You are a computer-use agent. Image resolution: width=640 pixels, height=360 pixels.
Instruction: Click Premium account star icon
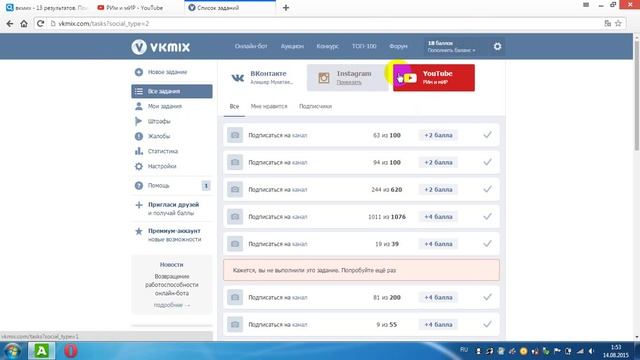139,231
